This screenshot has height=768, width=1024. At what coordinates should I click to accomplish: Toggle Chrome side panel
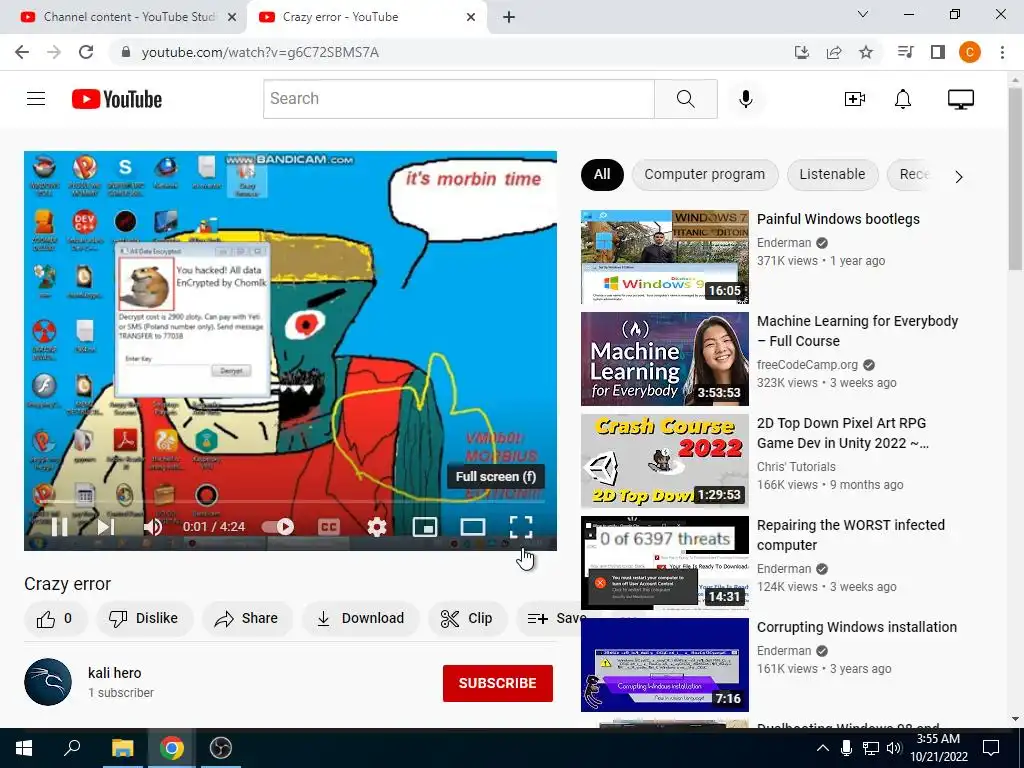938,52
